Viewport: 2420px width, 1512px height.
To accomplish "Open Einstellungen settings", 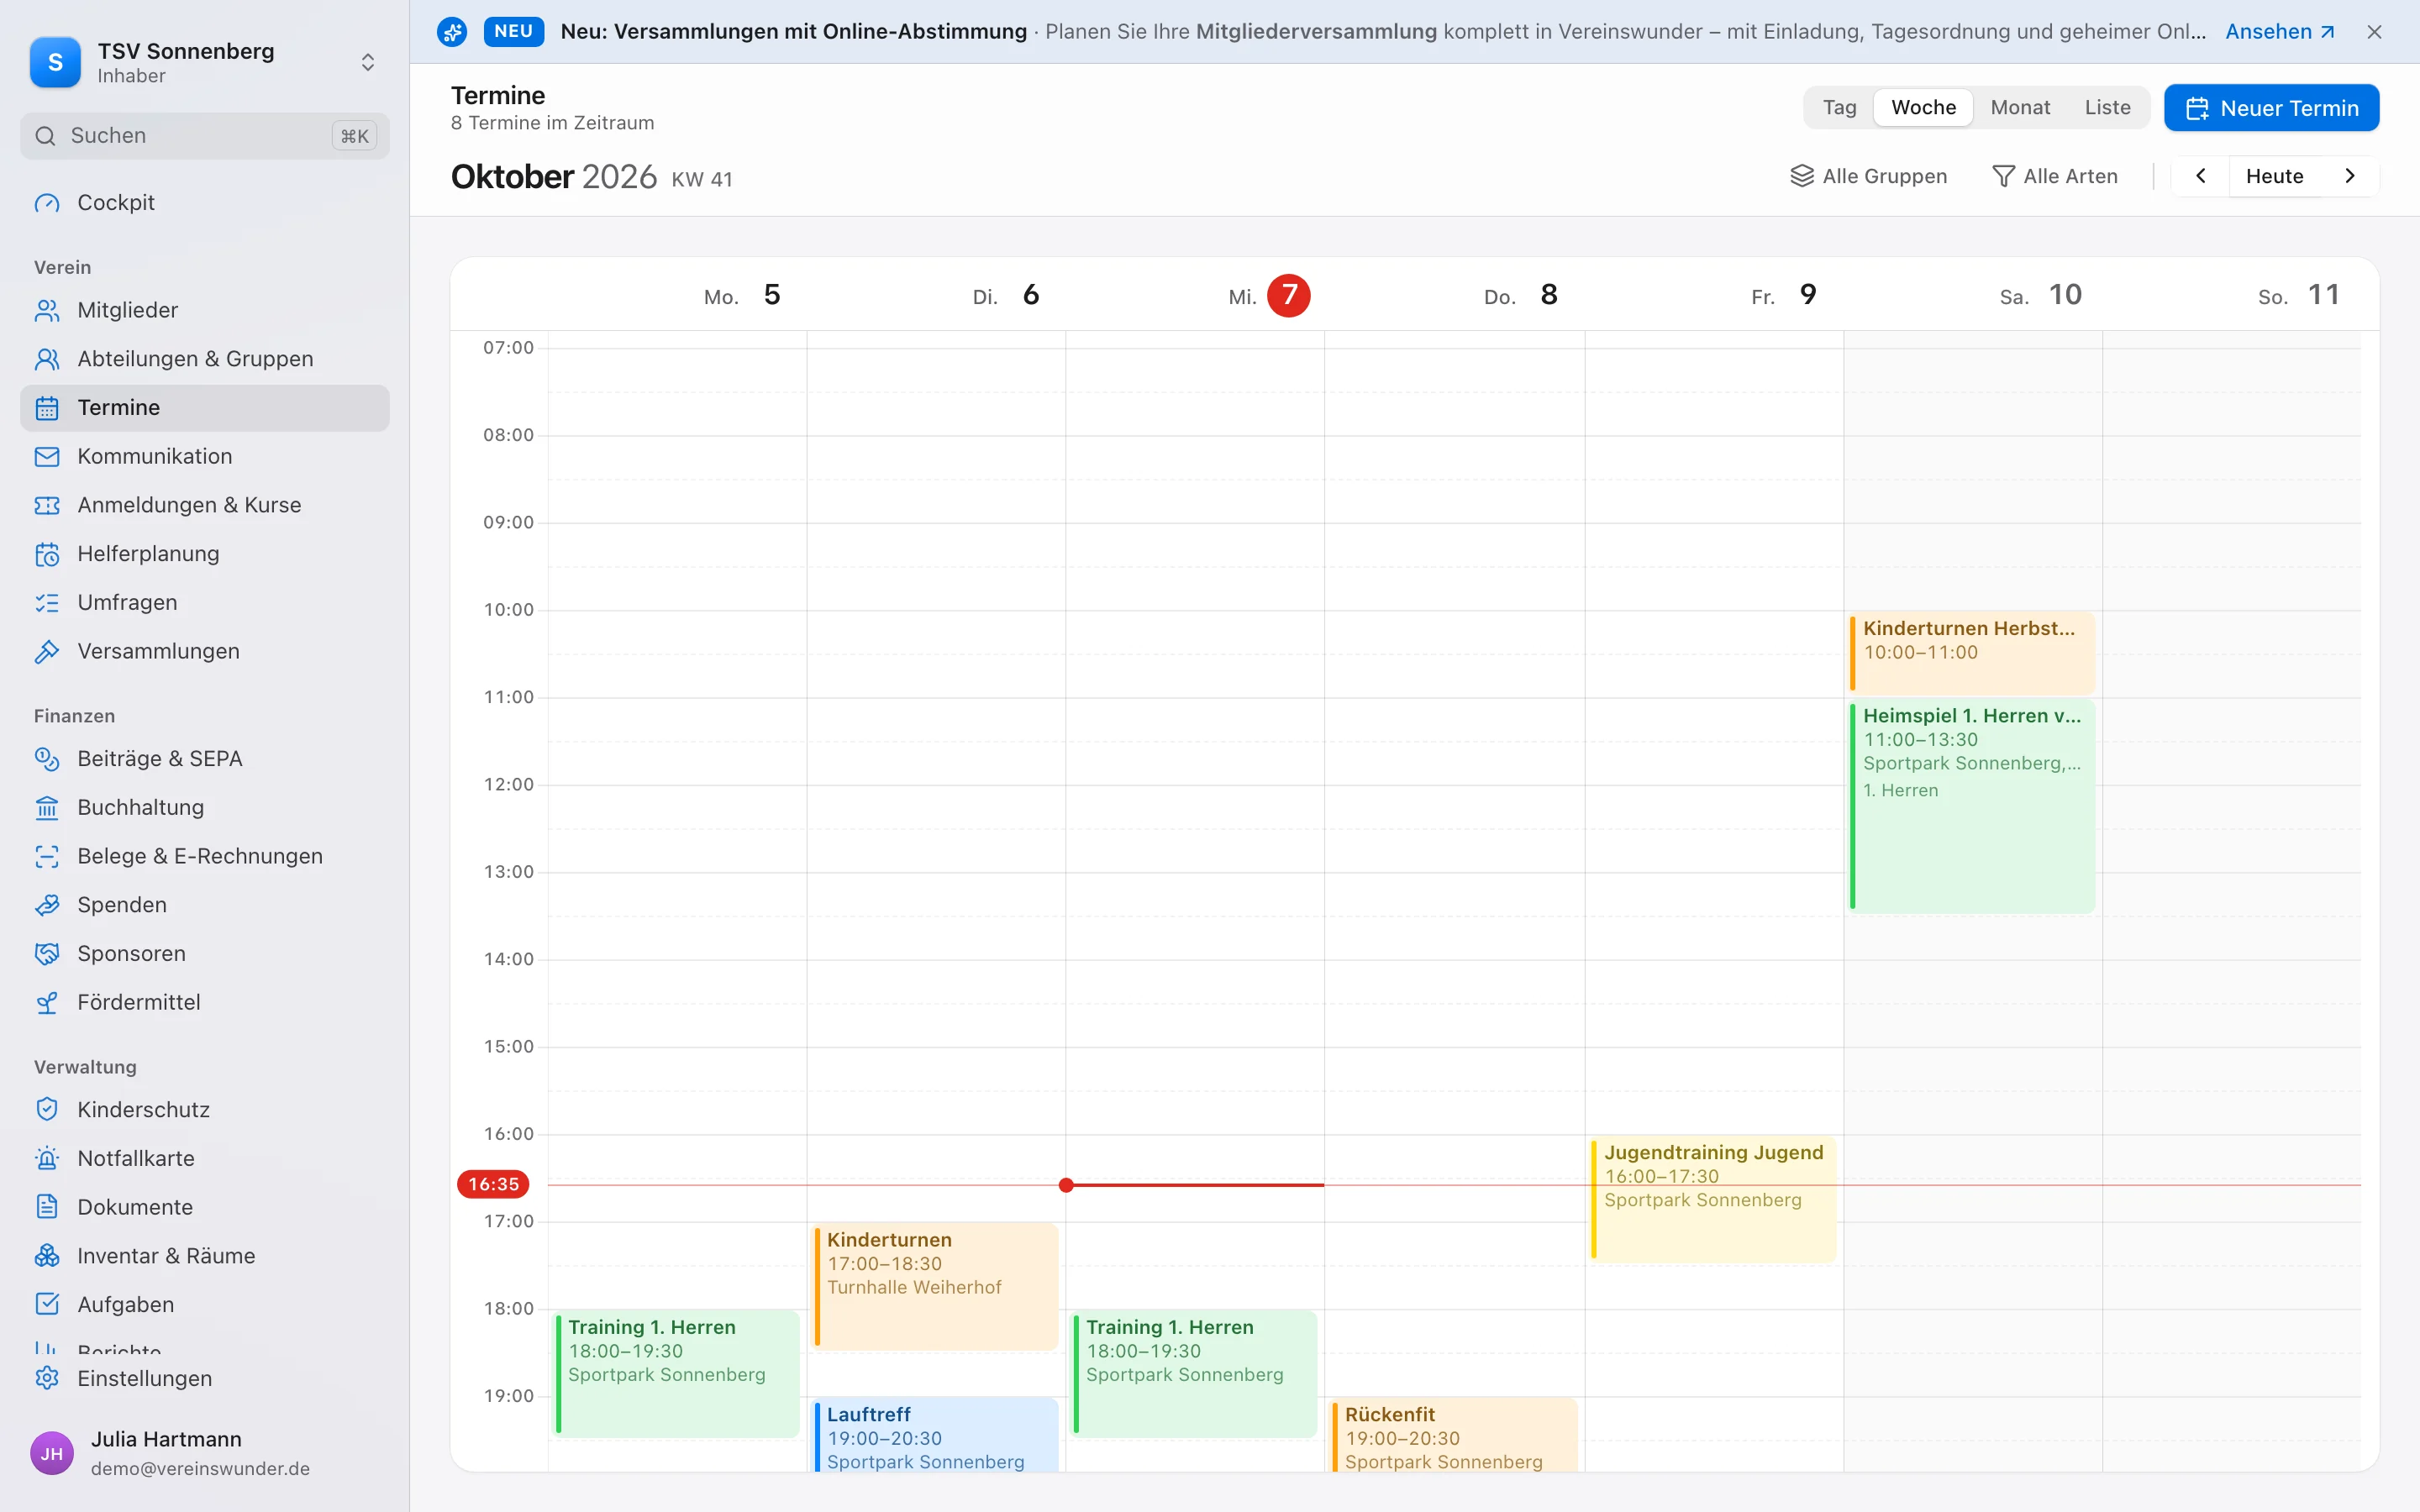I will pyautogui.click(x=204, y=1379).
